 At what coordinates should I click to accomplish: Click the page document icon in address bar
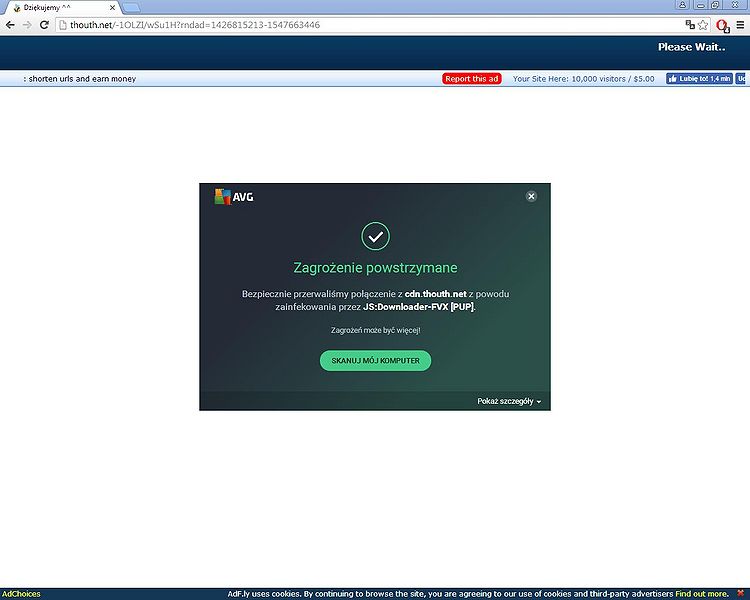[63, 25]
